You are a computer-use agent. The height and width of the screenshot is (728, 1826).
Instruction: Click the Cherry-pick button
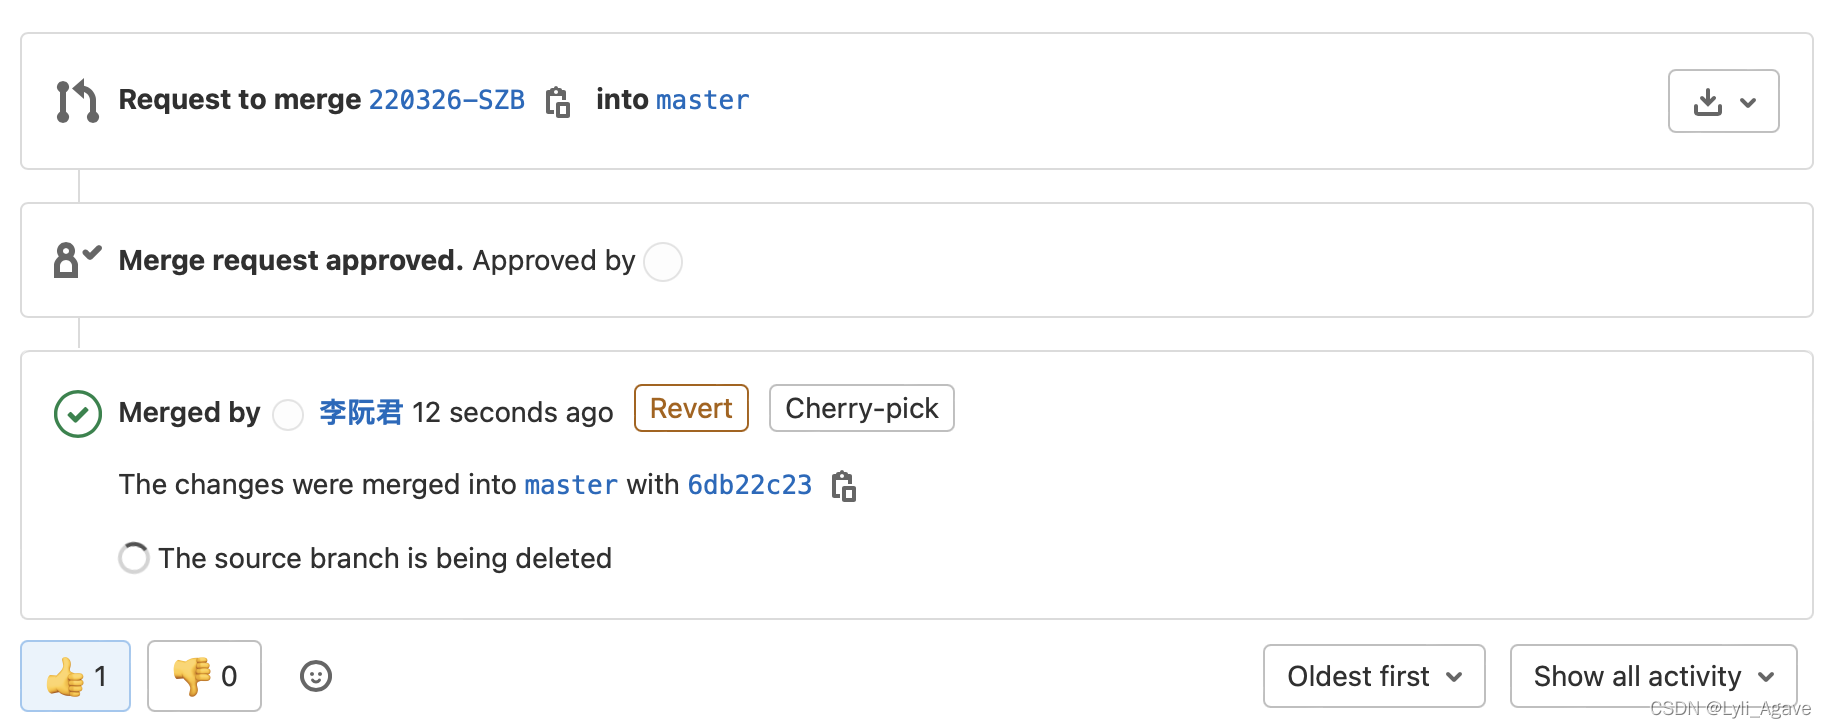pos(861,408)
